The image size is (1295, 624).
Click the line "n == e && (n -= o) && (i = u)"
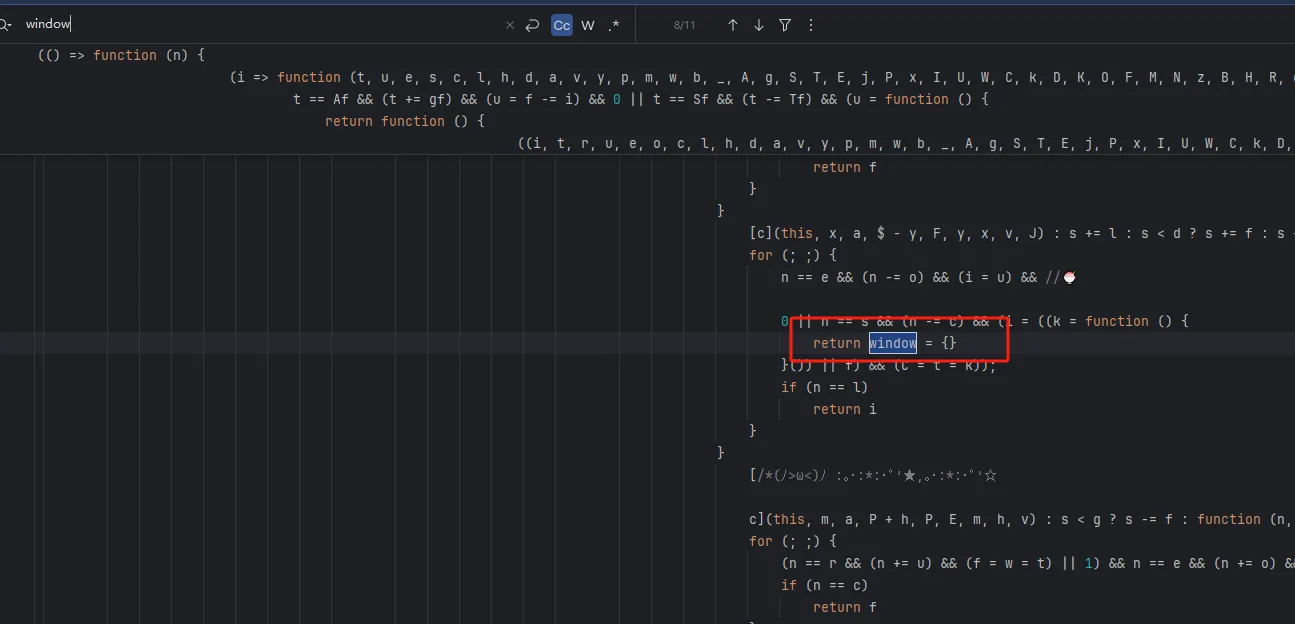click(x=928, y=277)
